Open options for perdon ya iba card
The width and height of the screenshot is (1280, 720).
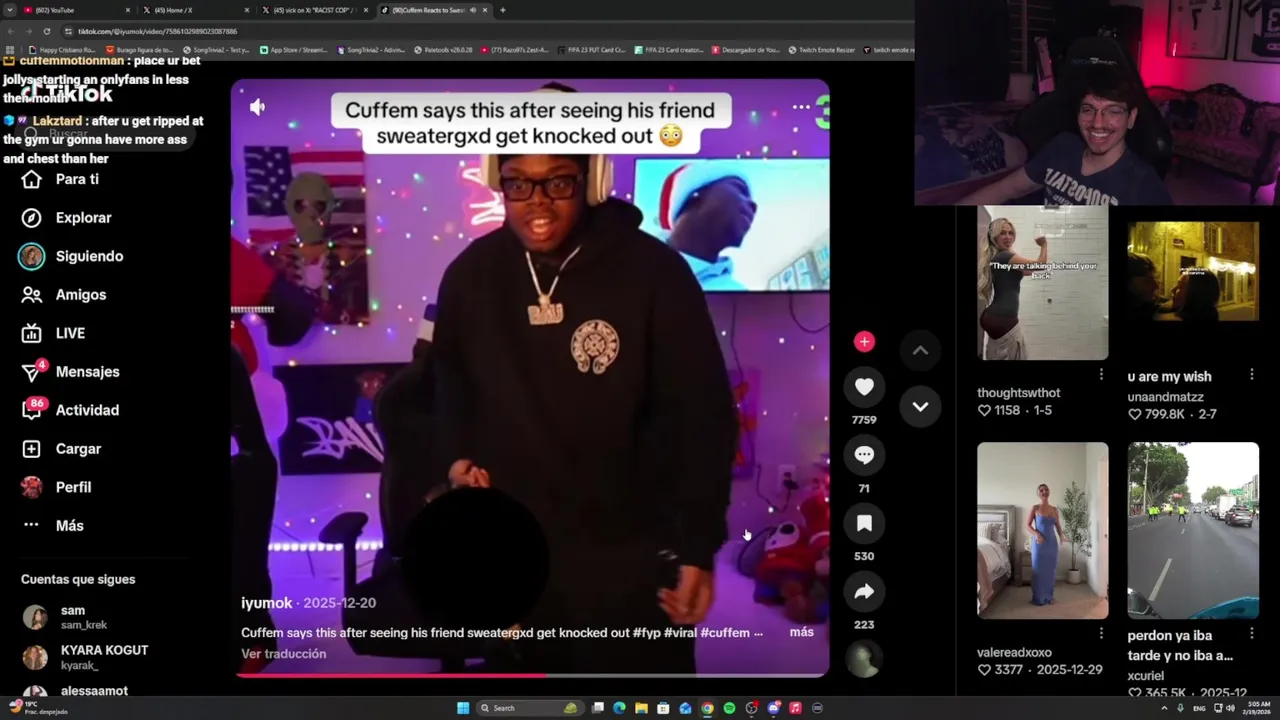pyautogui.click(x=1251, y=633)
